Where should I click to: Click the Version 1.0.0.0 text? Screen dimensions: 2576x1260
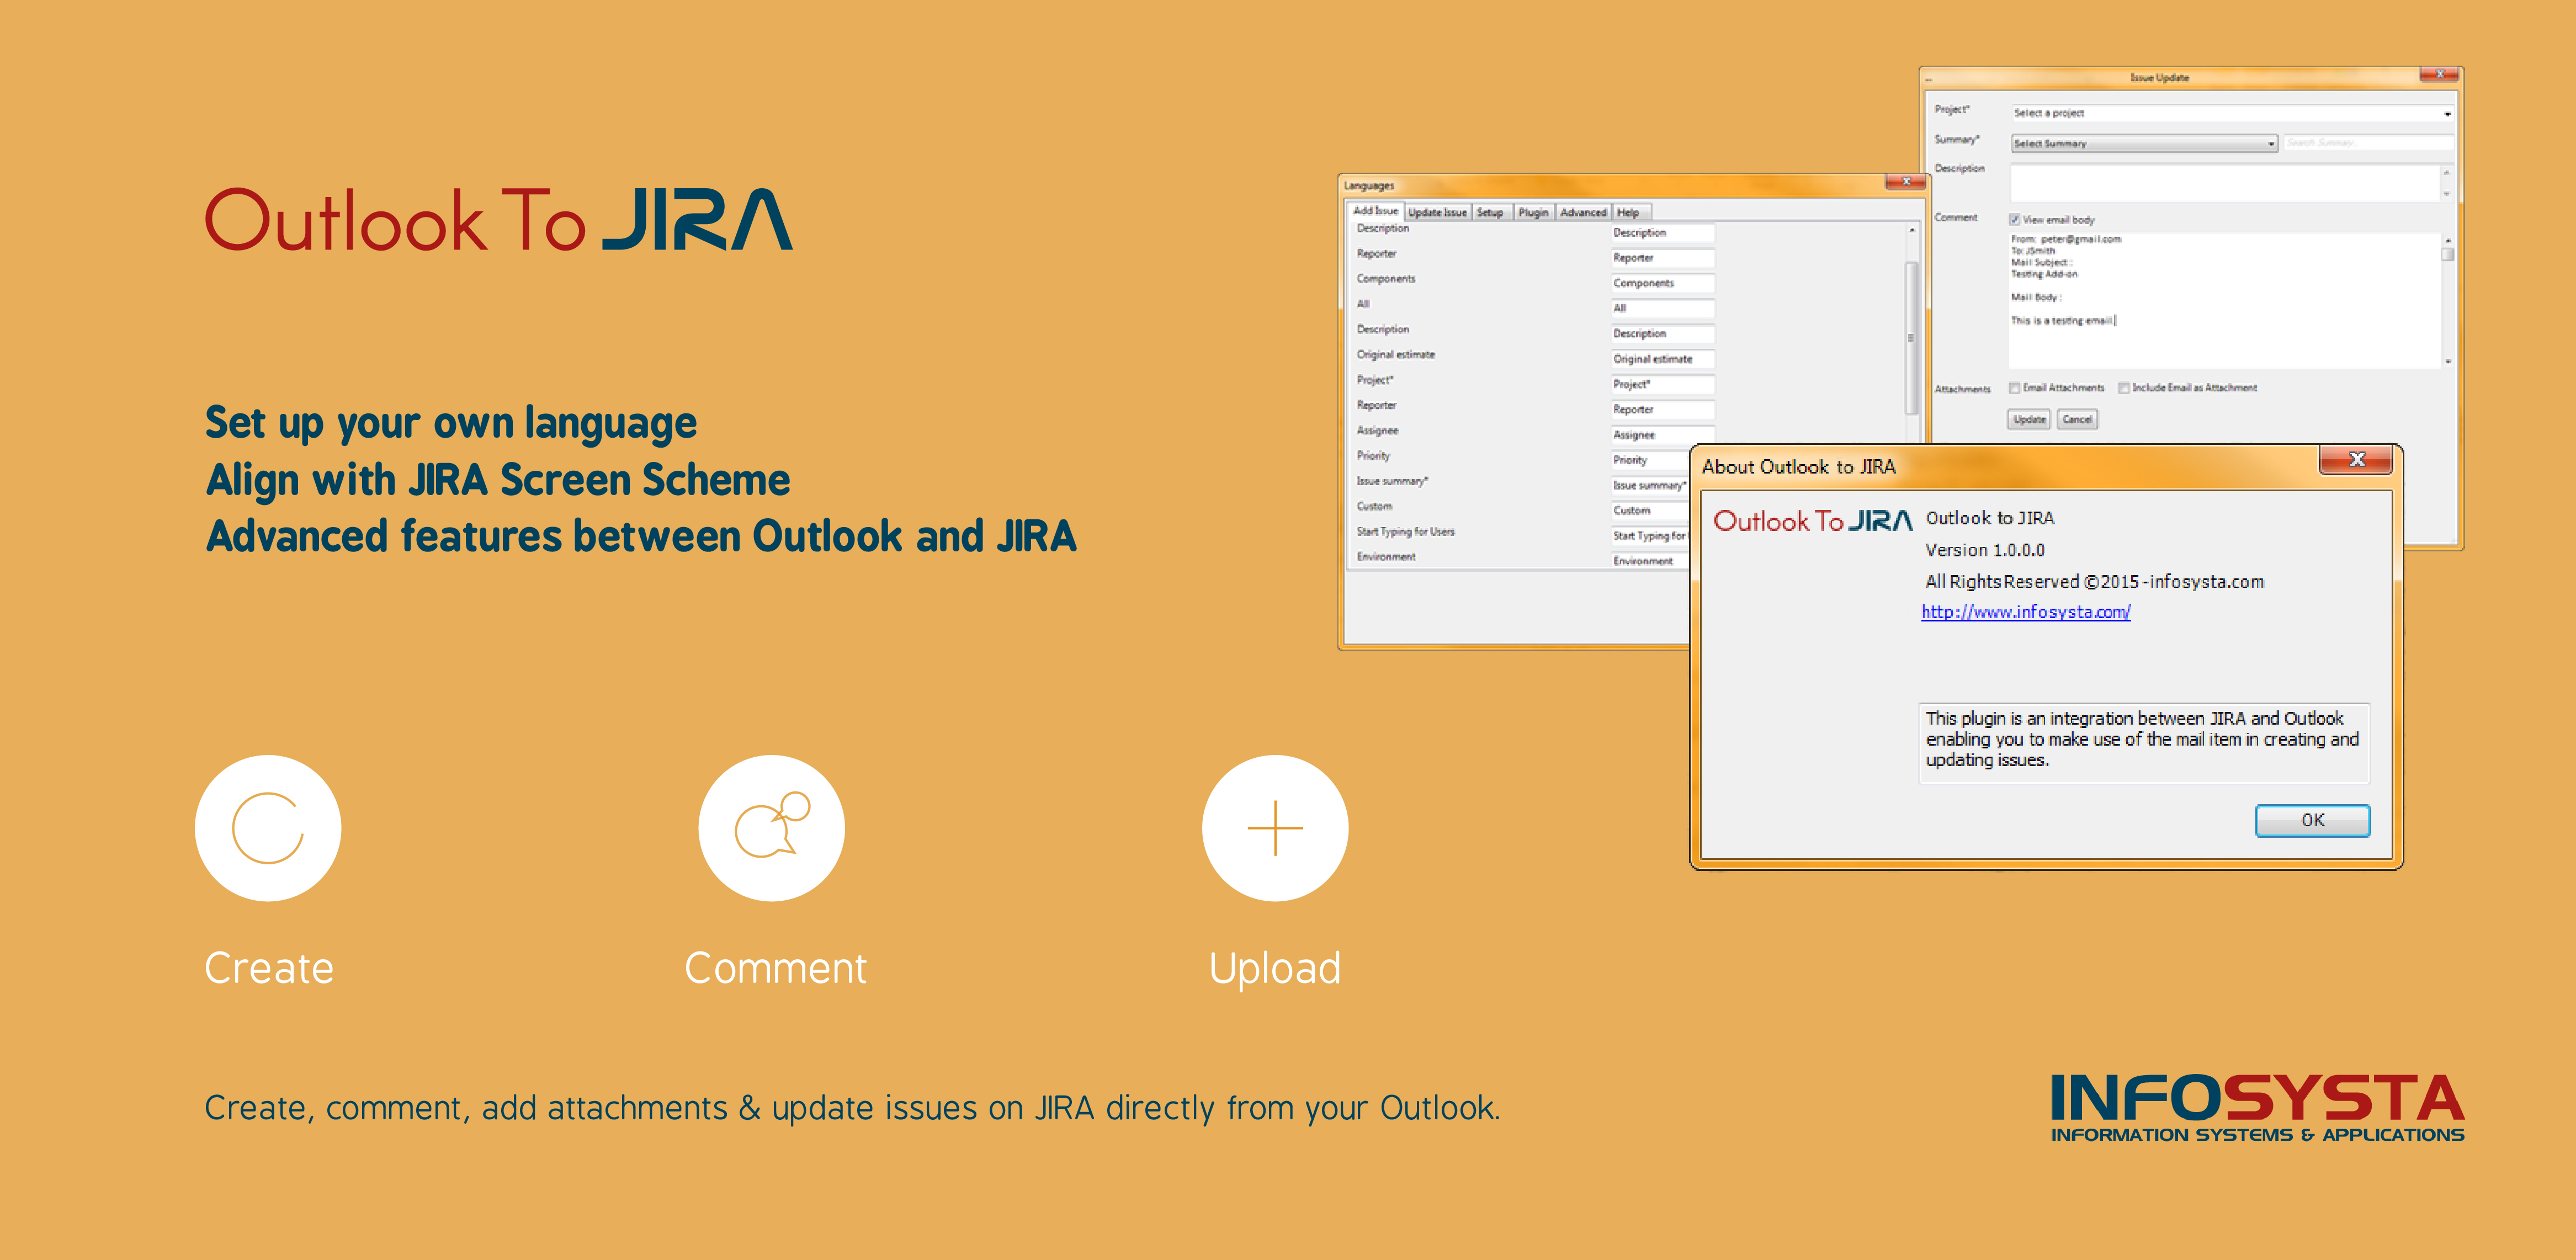[1985, 550]
